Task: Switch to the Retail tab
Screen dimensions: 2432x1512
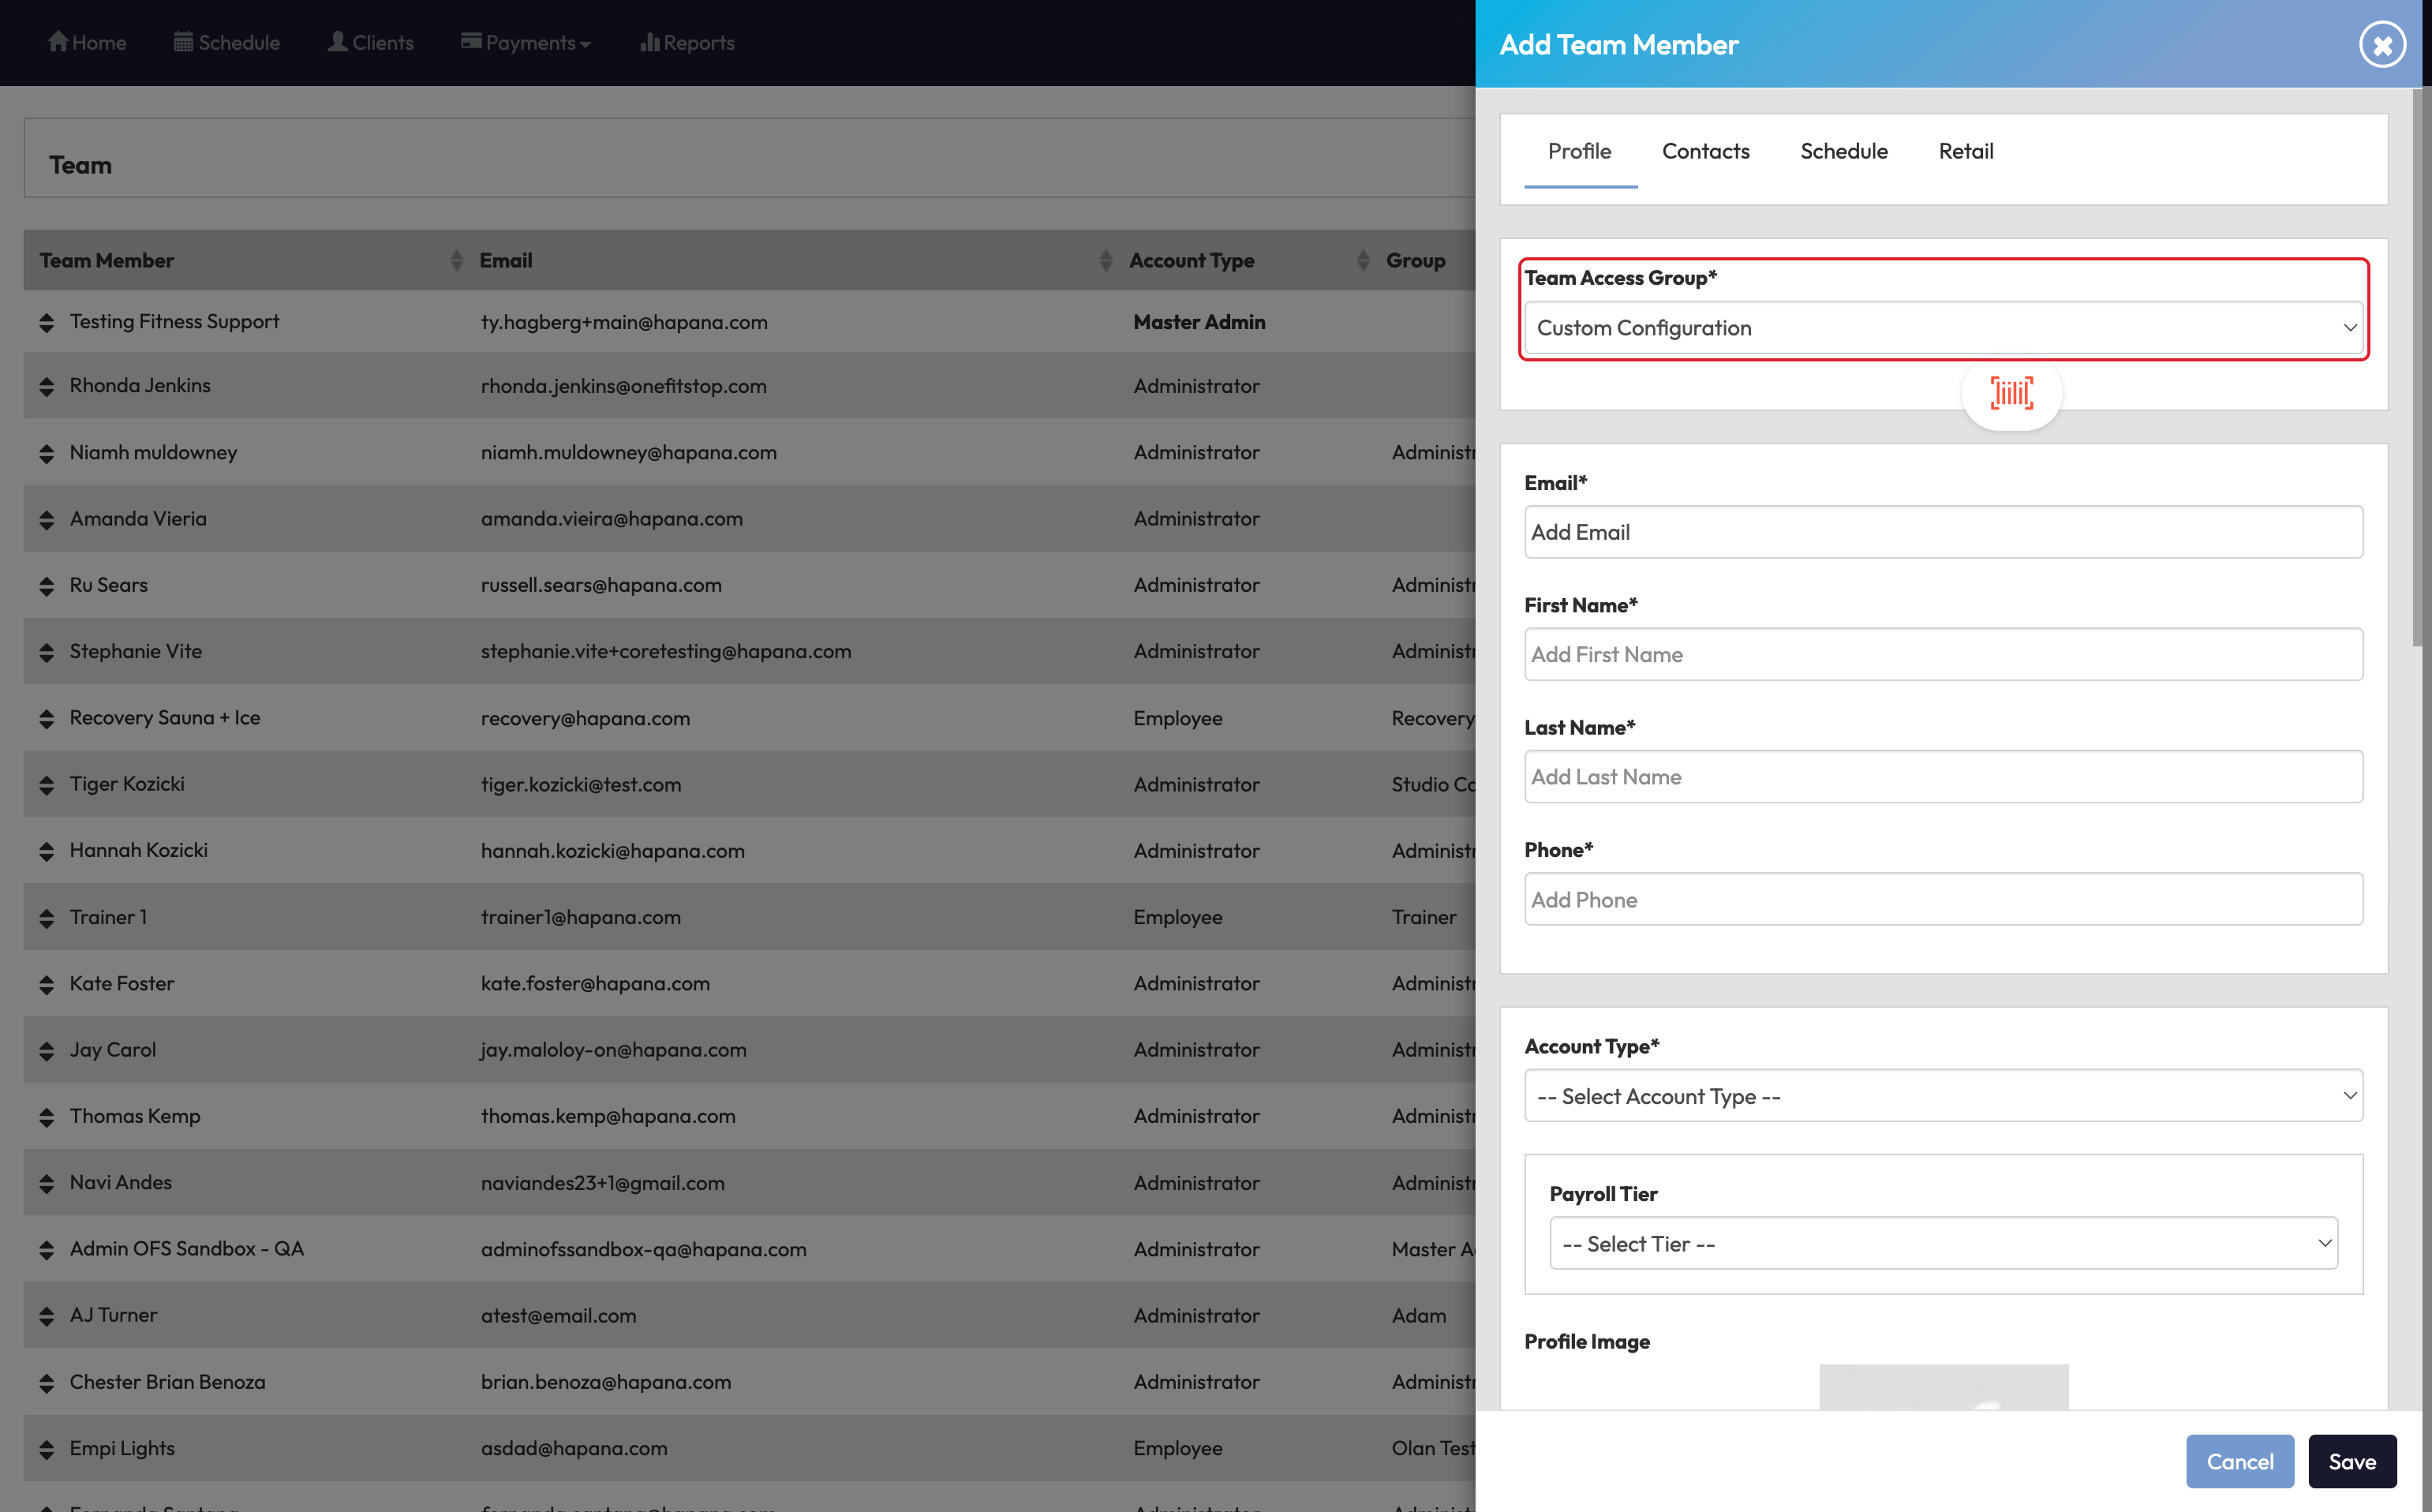Action: 1965,151
